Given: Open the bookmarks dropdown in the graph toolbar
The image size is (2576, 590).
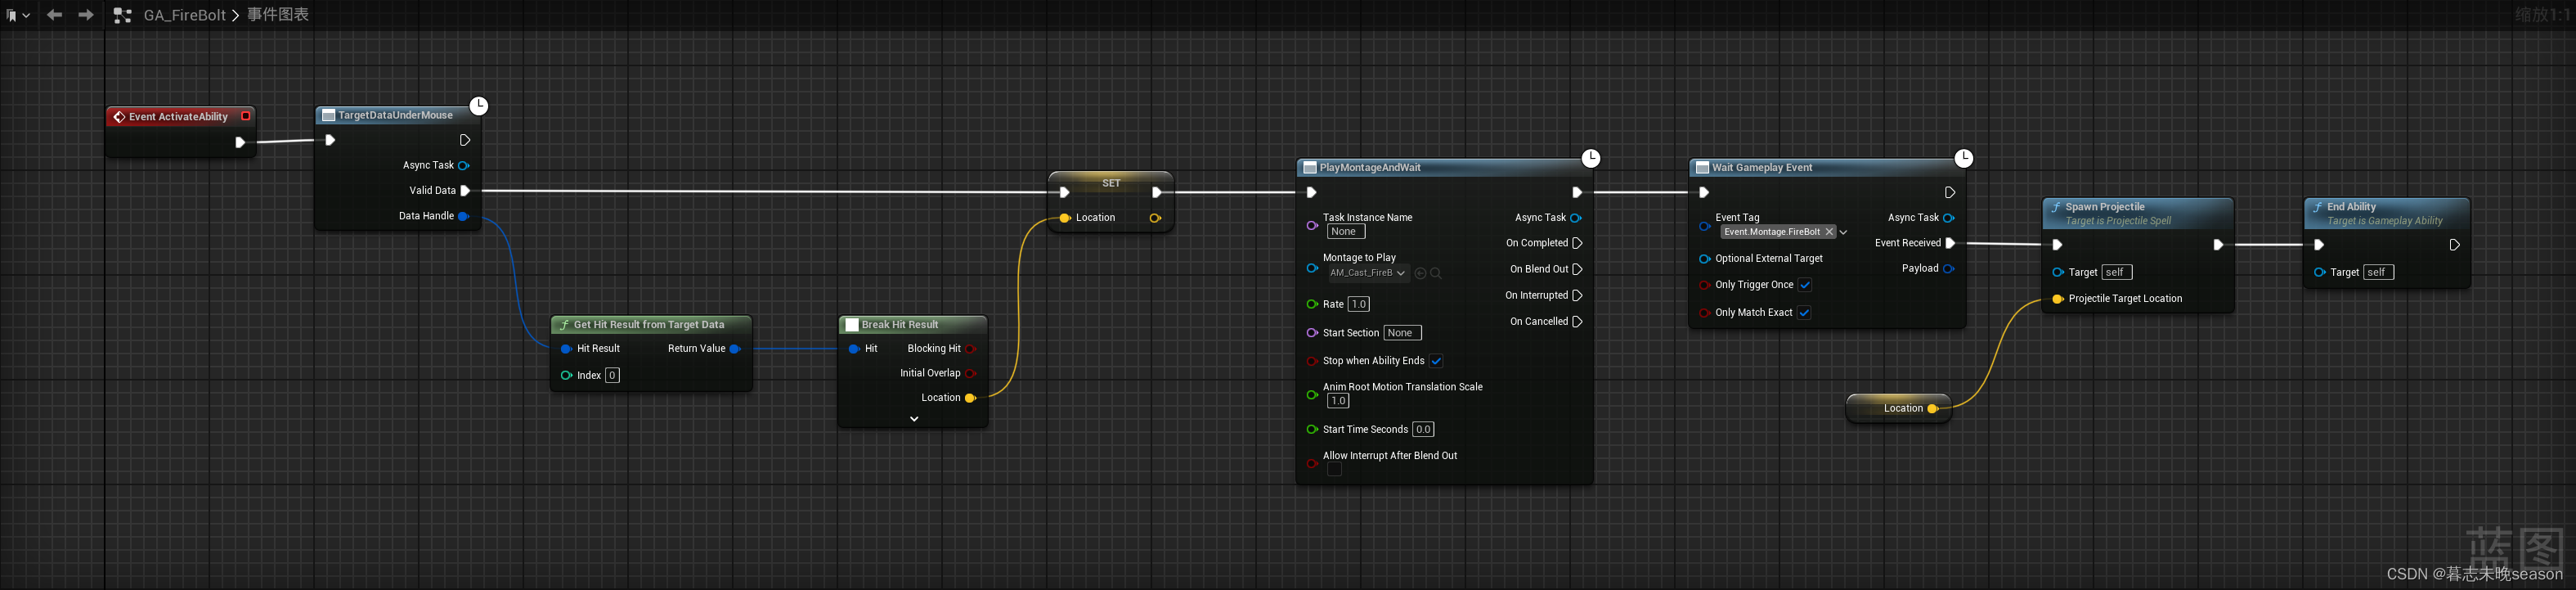Looking at the screenshot, I should [18, 15].
